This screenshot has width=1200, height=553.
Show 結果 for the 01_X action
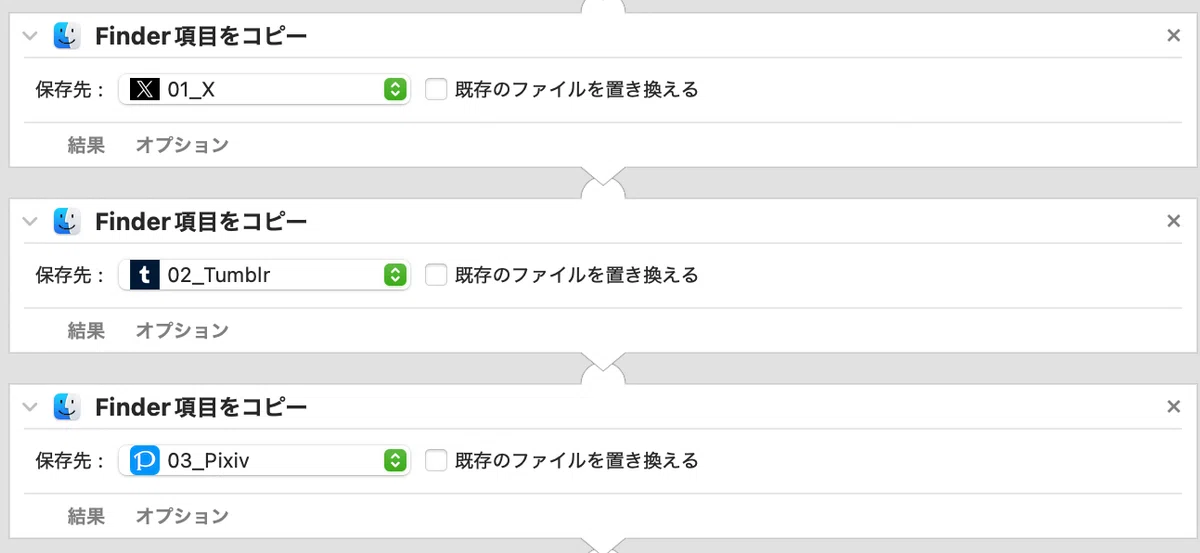click(x=86, y=145)
